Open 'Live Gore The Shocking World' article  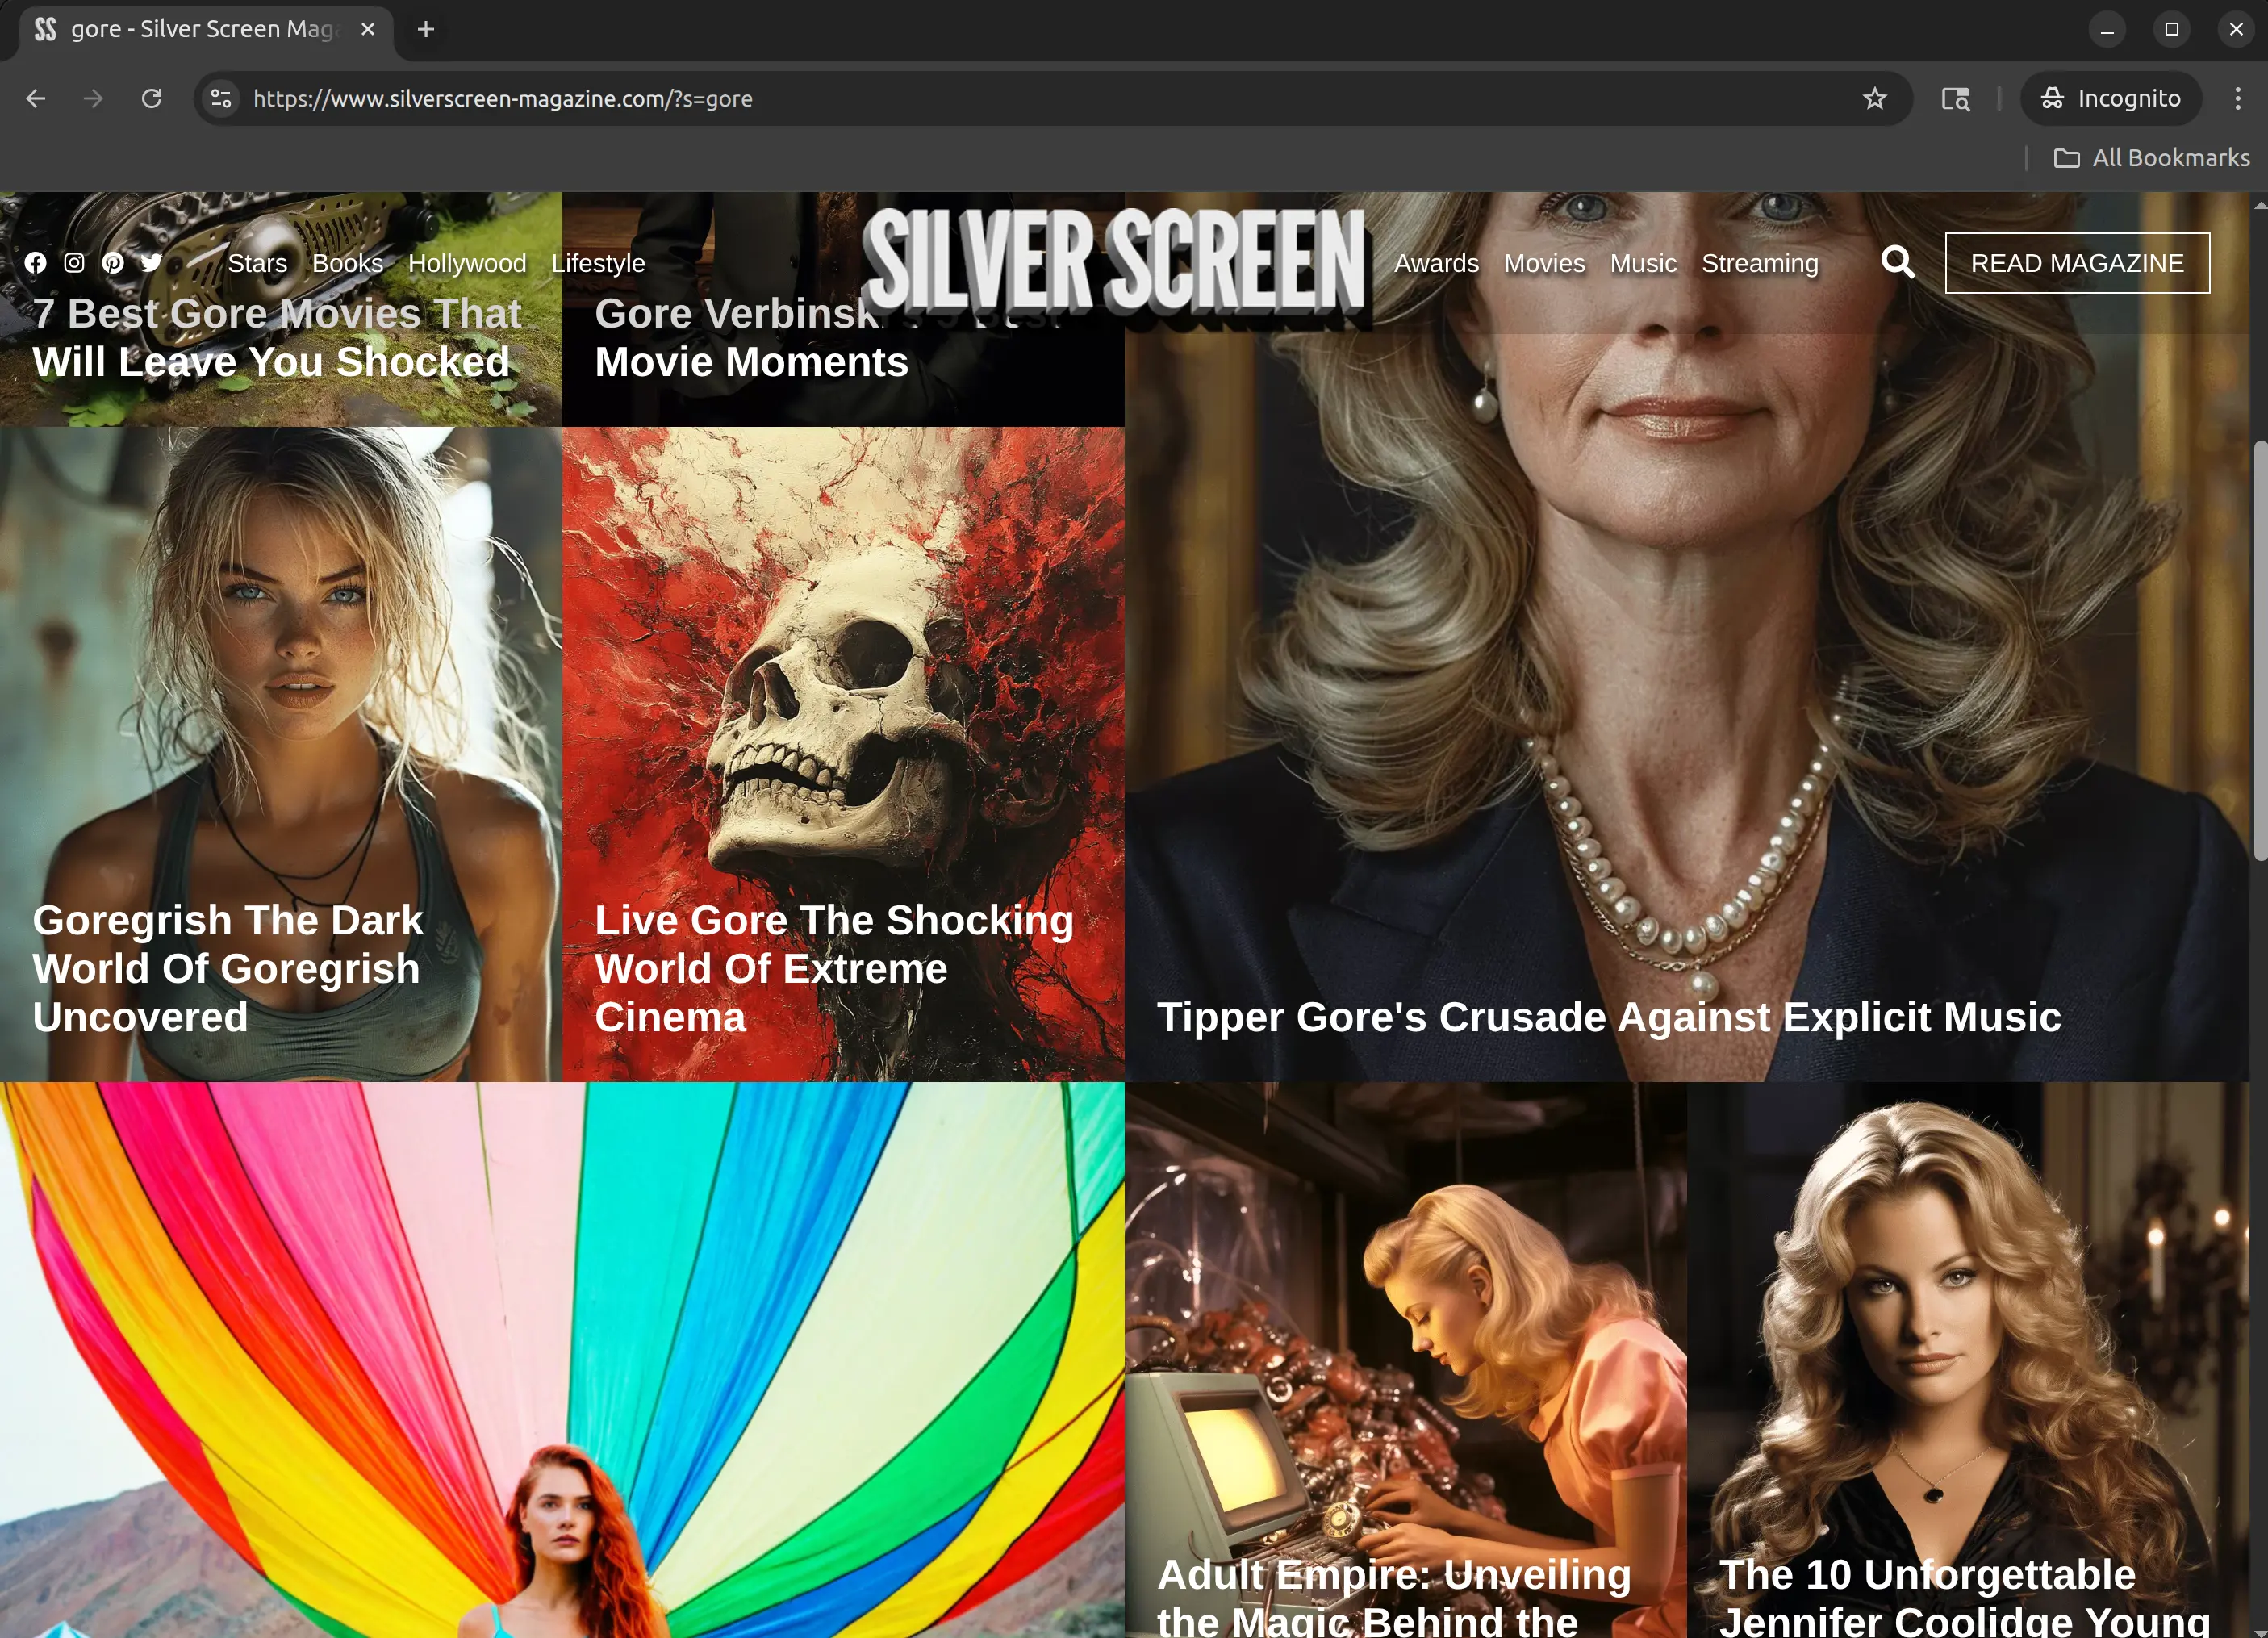[834, 968]
